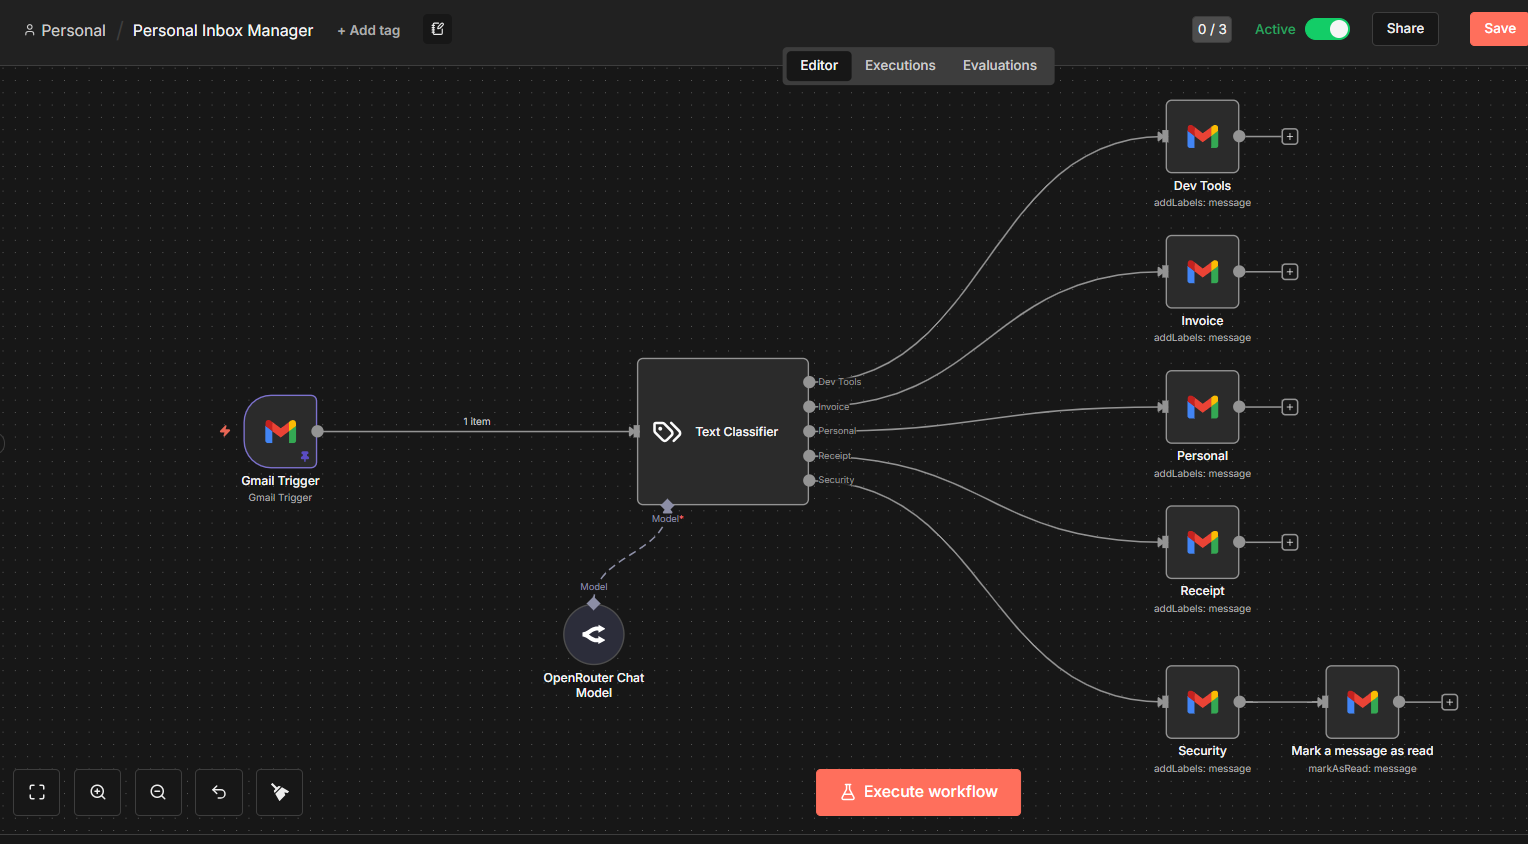Click the Share button
1528x844 pixels.
(1404, 29)
